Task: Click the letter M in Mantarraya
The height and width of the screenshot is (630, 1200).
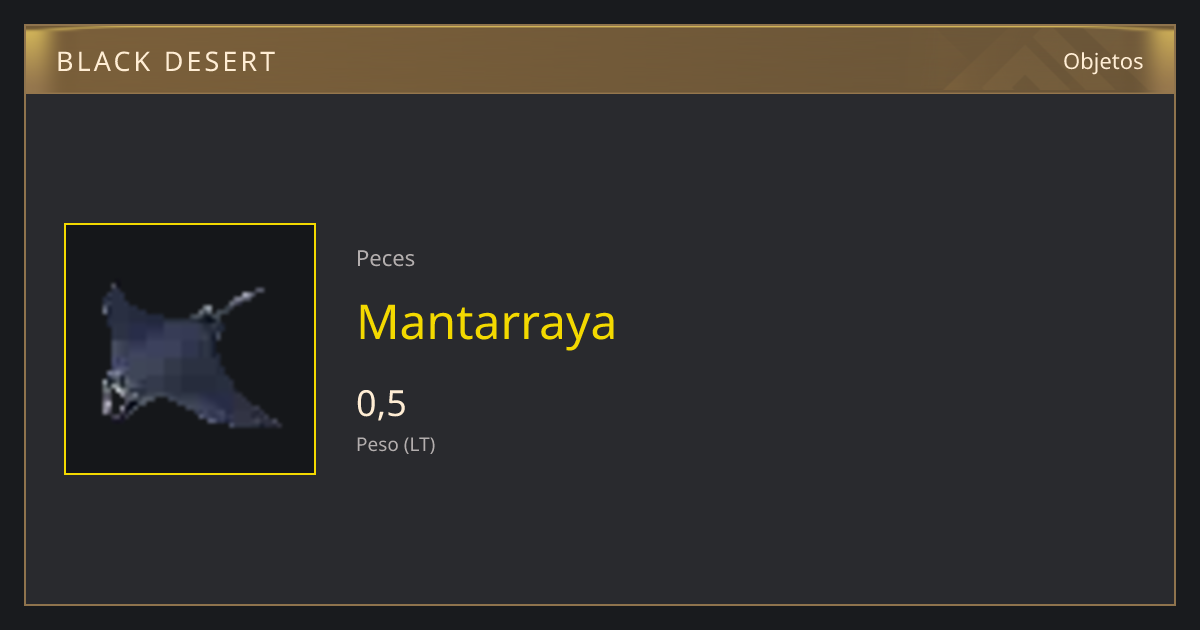Action: [376, 322]
